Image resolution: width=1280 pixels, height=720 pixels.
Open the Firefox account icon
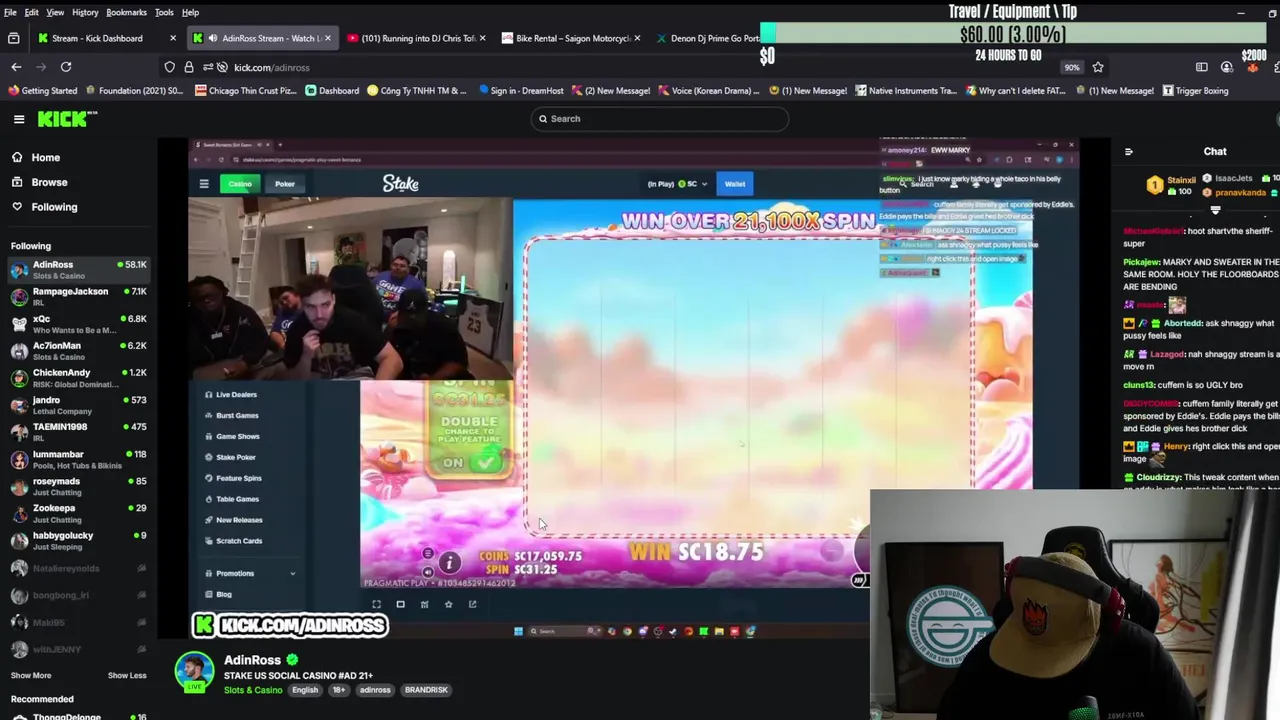(1227, 67)
